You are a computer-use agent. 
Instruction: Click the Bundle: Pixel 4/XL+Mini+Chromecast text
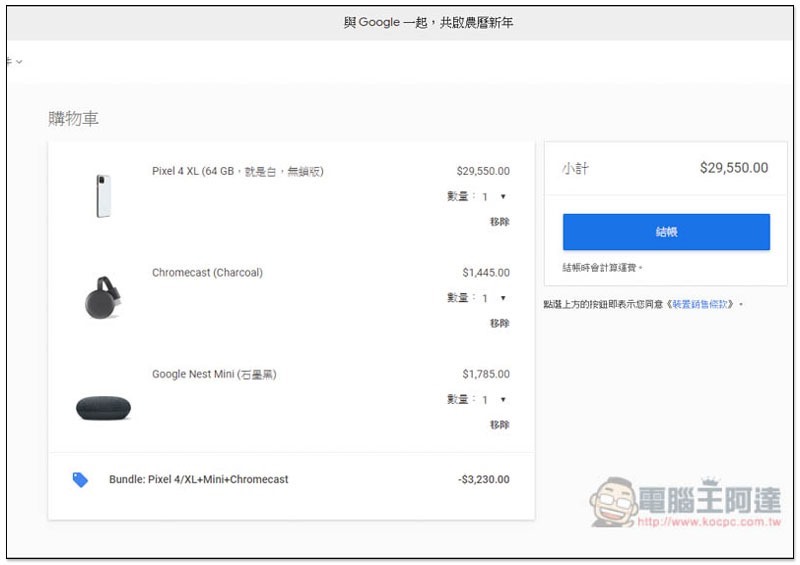click(198, 480)
